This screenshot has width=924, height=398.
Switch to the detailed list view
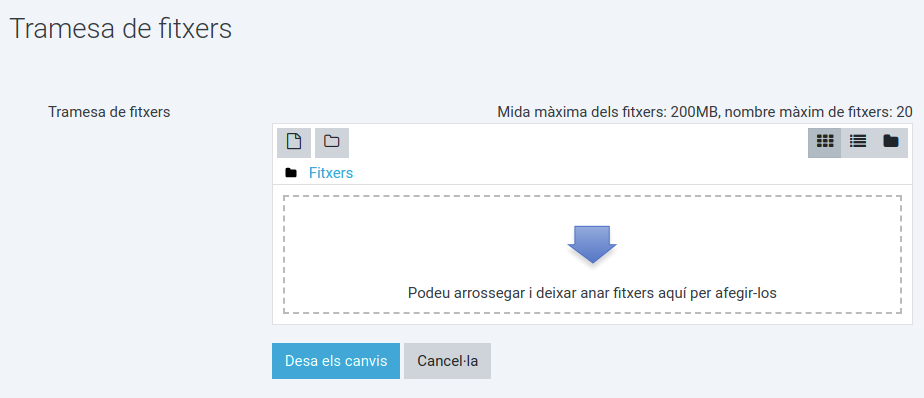(857, 142)
